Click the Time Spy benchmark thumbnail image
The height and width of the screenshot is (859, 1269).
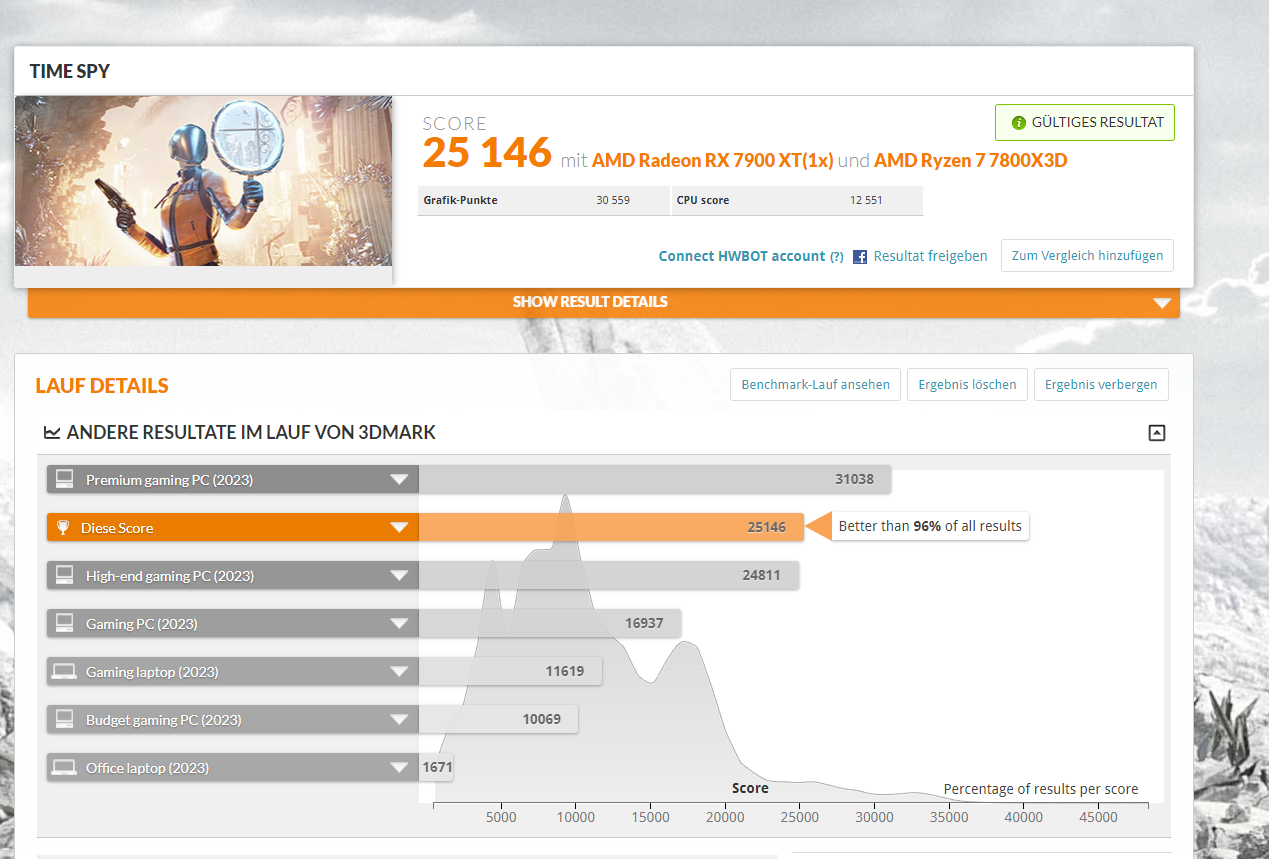[204, 181]
